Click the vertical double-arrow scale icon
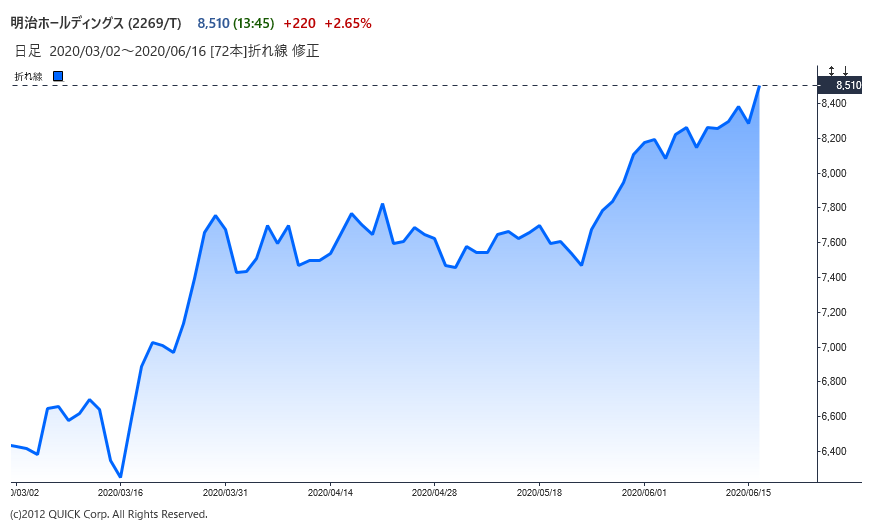This screenshot has height=531, width=873. tap(831, 71)
